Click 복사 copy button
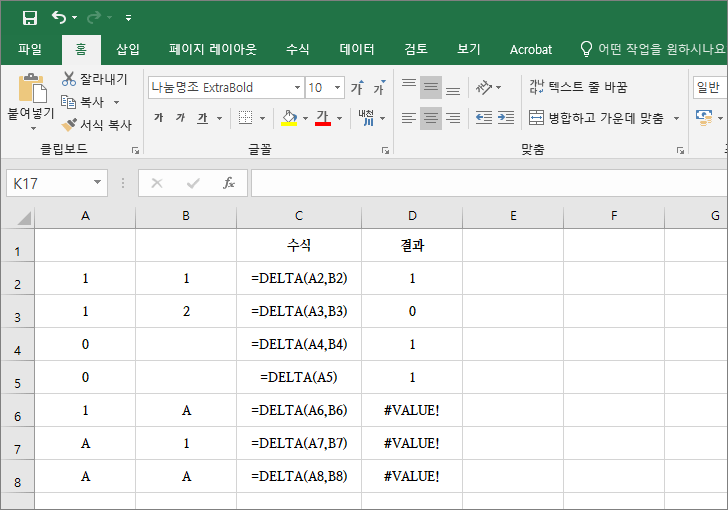 click(x=83, y=102)
